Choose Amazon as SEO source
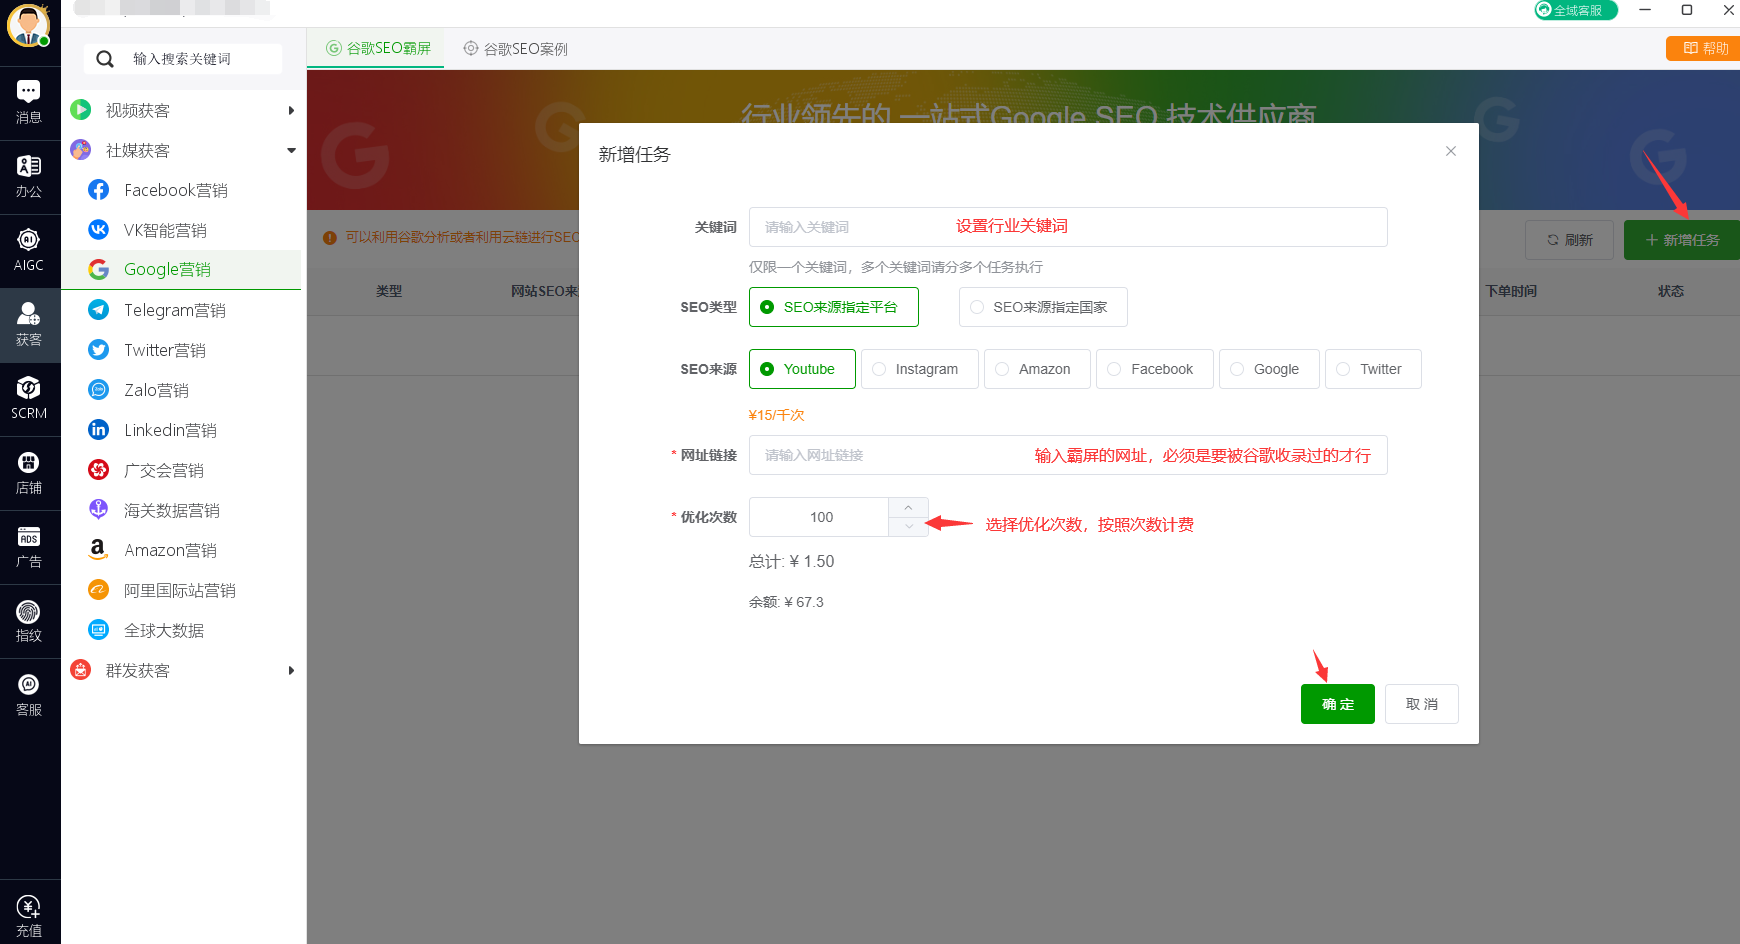 [1037, 369]
